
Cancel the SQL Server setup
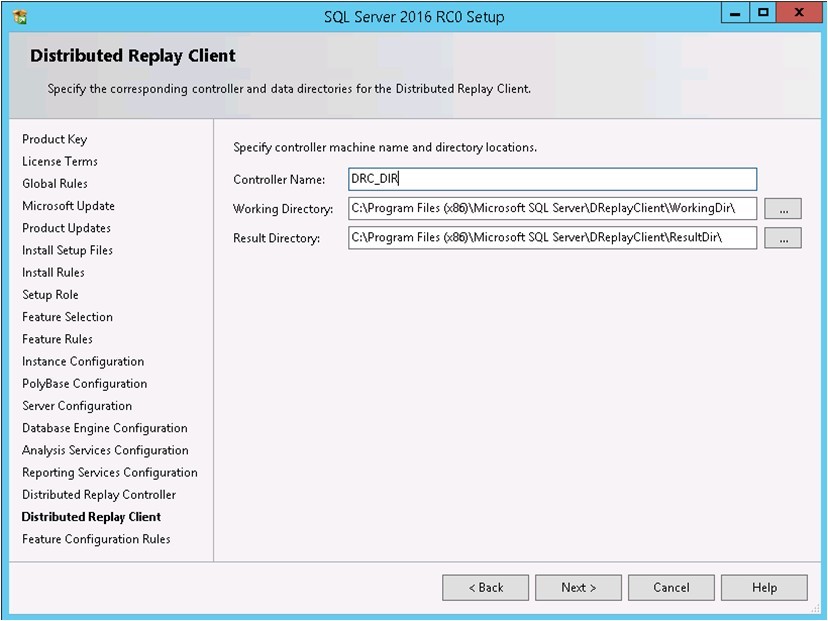(x=671, y=587)
